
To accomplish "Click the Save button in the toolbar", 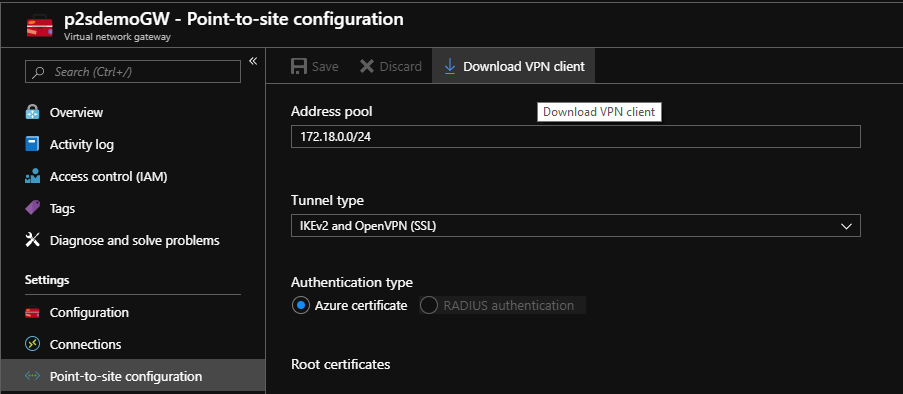I will [x=314, y=66].
